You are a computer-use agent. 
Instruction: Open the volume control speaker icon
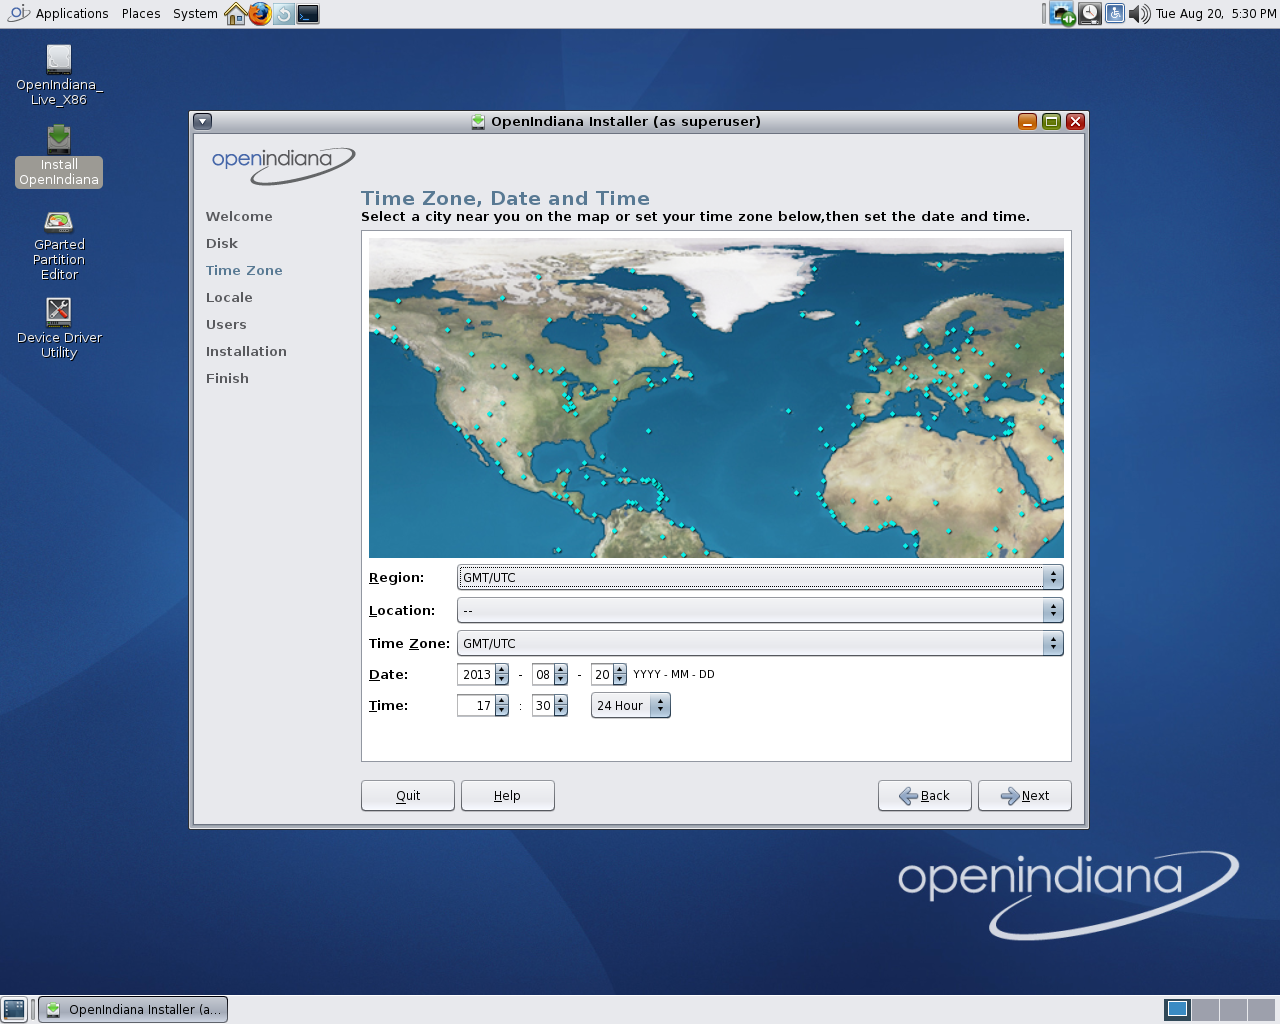click(1139, 14)
